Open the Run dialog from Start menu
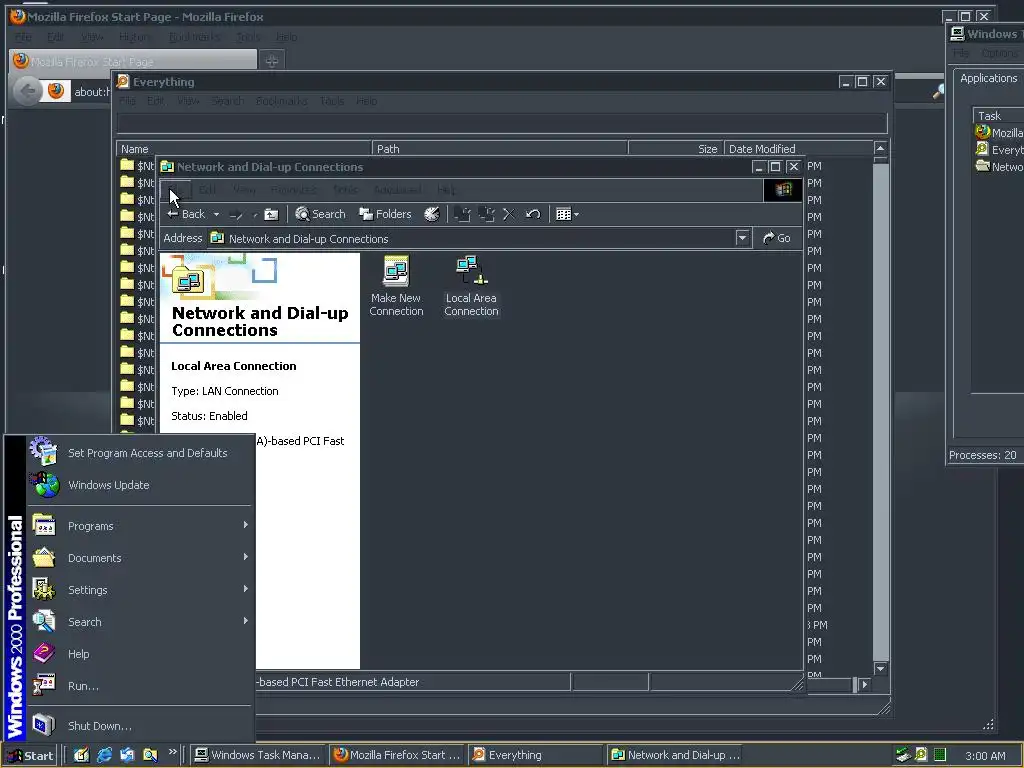Viewport: 1024px width, 768px height. (x=139, y=686)
